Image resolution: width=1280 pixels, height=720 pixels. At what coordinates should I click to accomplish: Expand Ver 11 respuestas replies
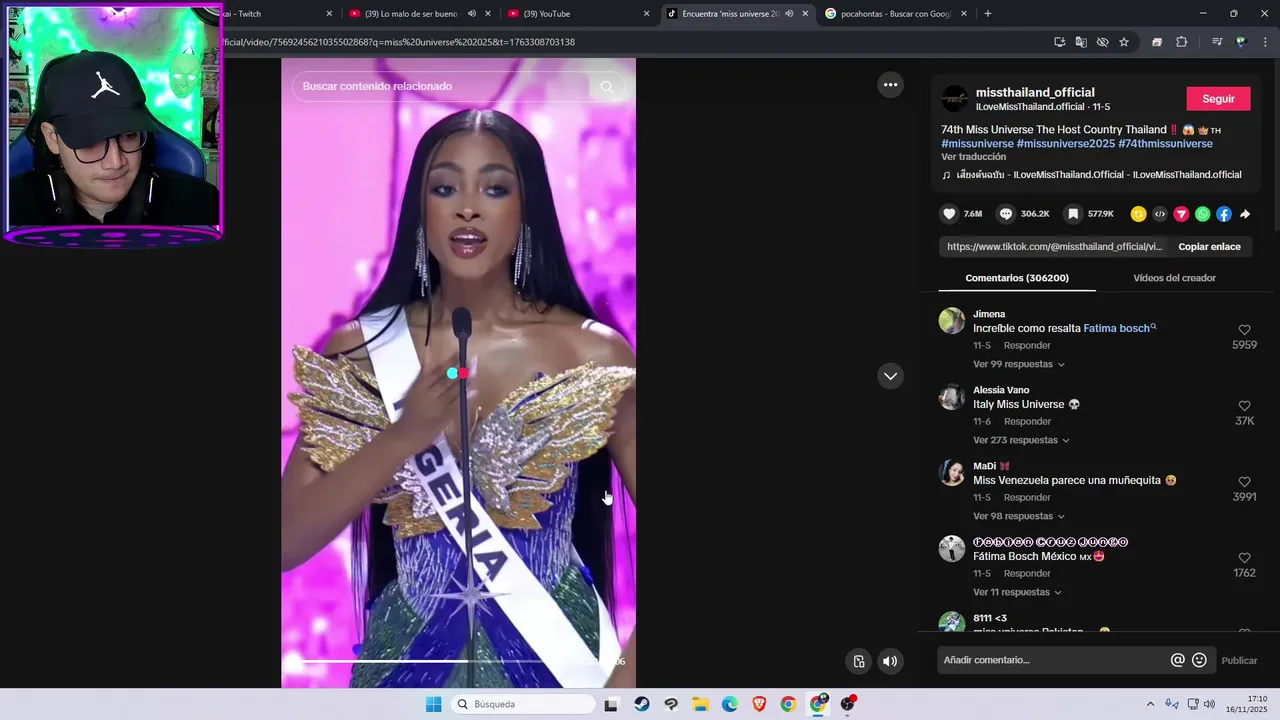pos(1017,592)
